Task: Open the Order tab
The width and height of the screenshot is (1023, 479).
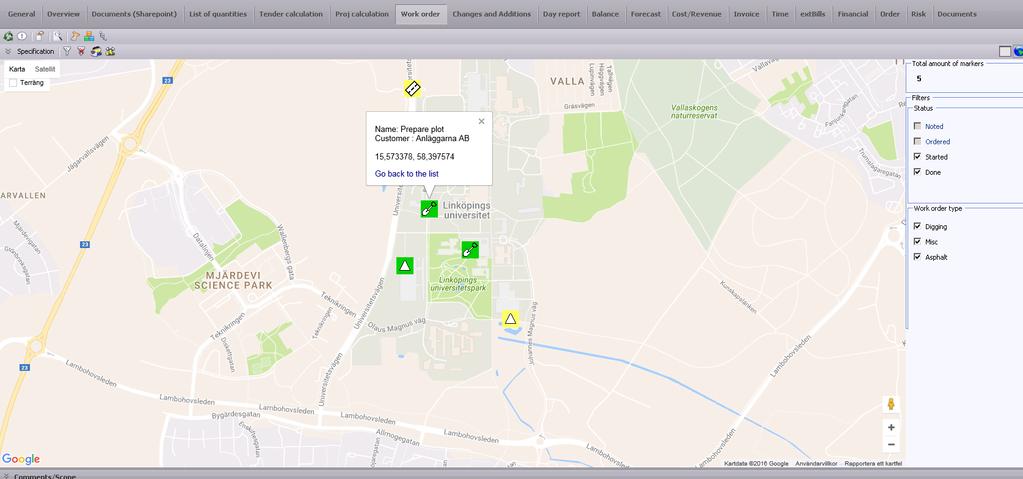Action: pos(890,14)
